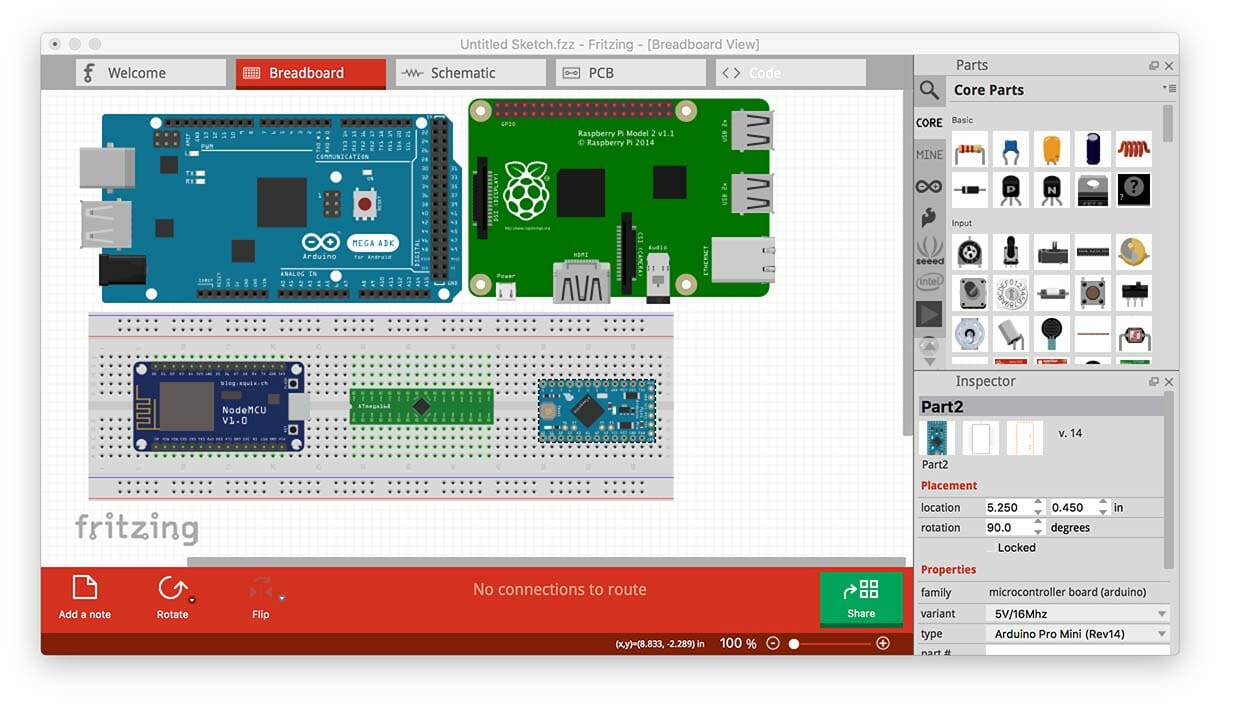Image resolution: width=1247 pixels, height=706 pixels.
Task: Open the parts search magnifier
Action: (x=929, y=90)
